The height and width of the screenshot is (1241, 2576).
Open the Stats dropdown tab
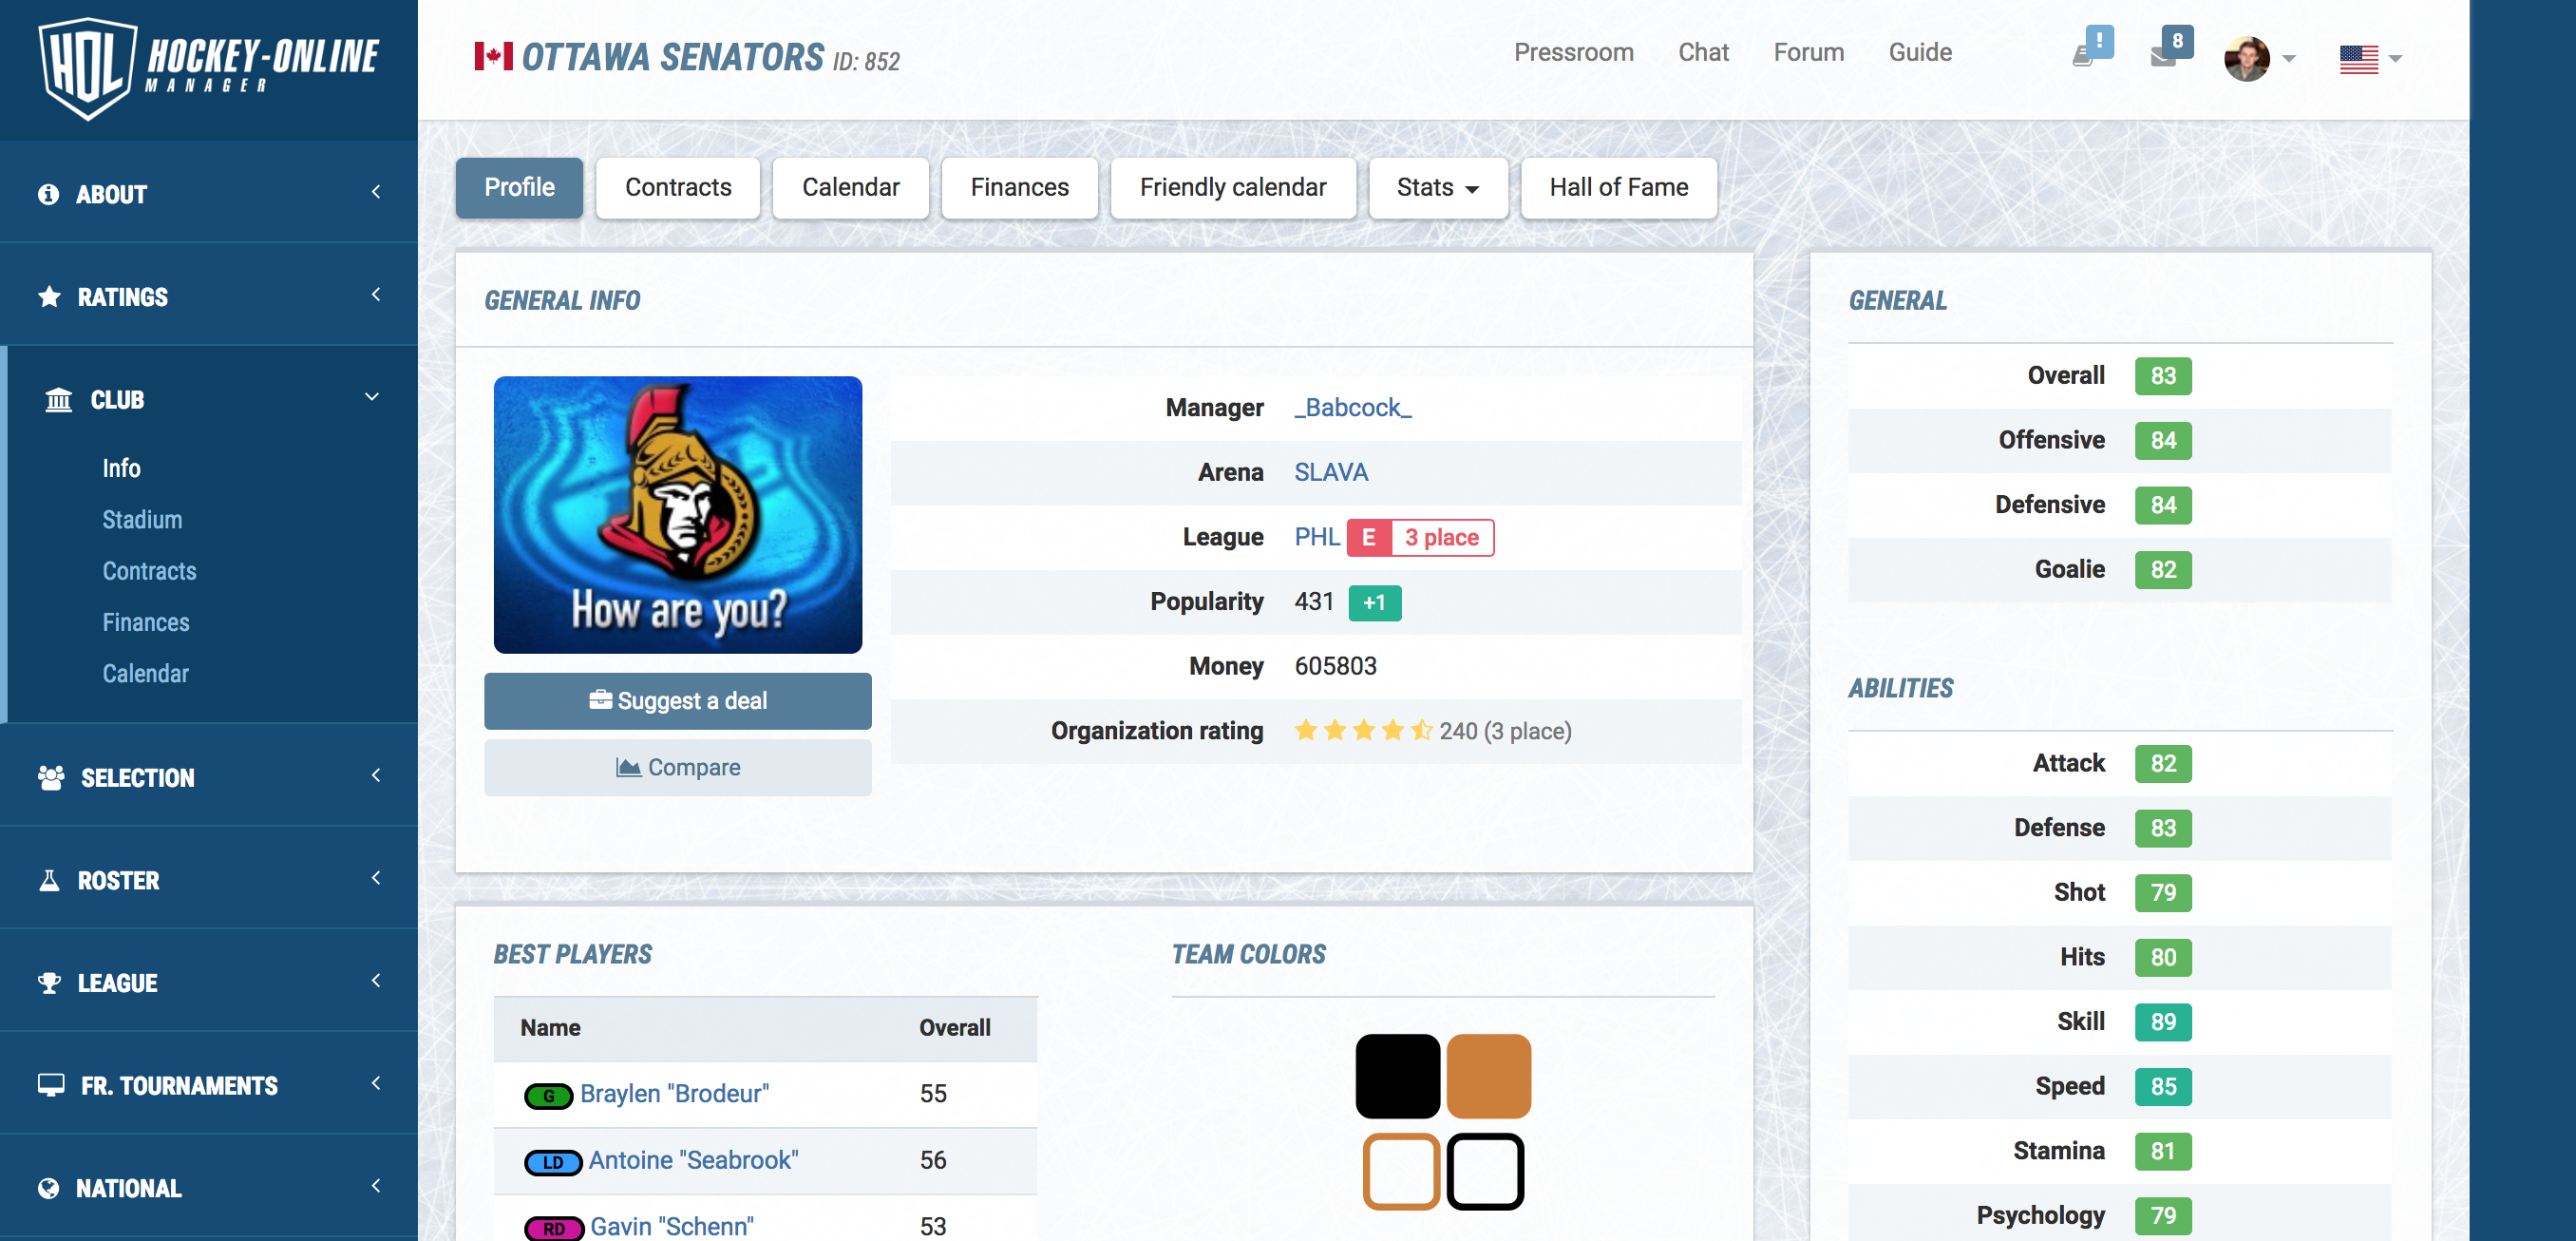(1438, 188)
